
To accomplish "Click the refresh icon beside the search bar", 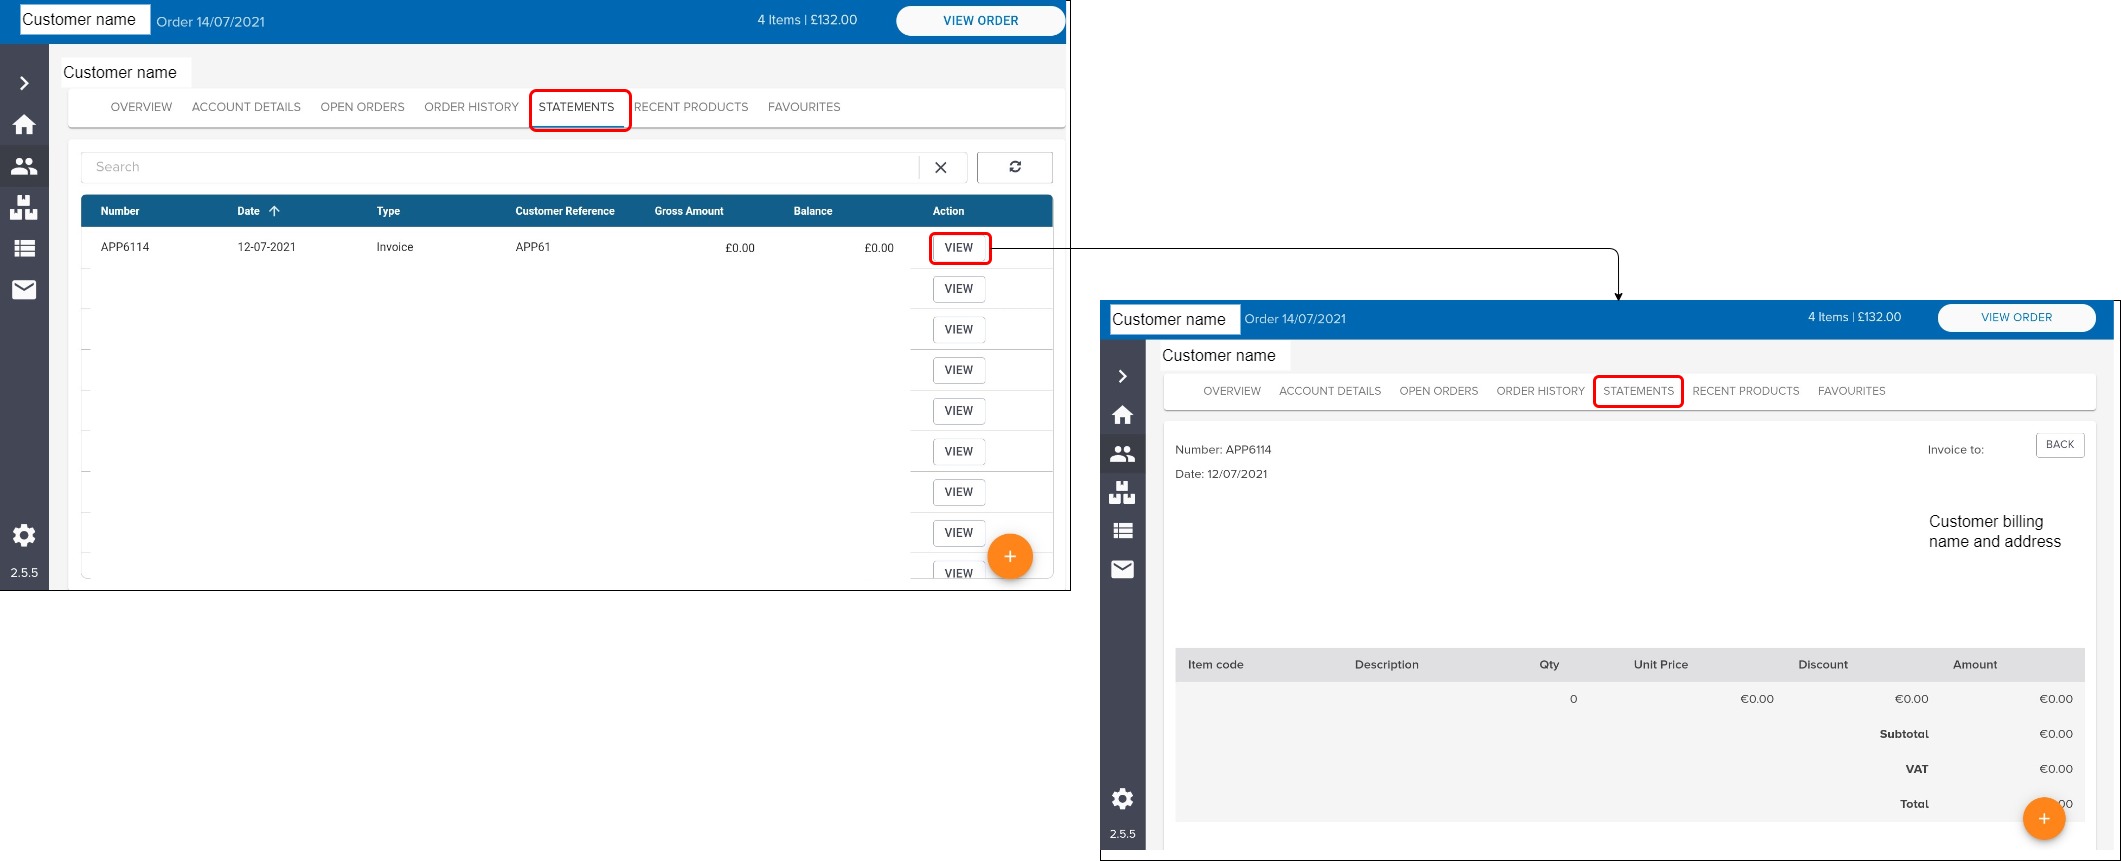I will (x=1014, y=167).
